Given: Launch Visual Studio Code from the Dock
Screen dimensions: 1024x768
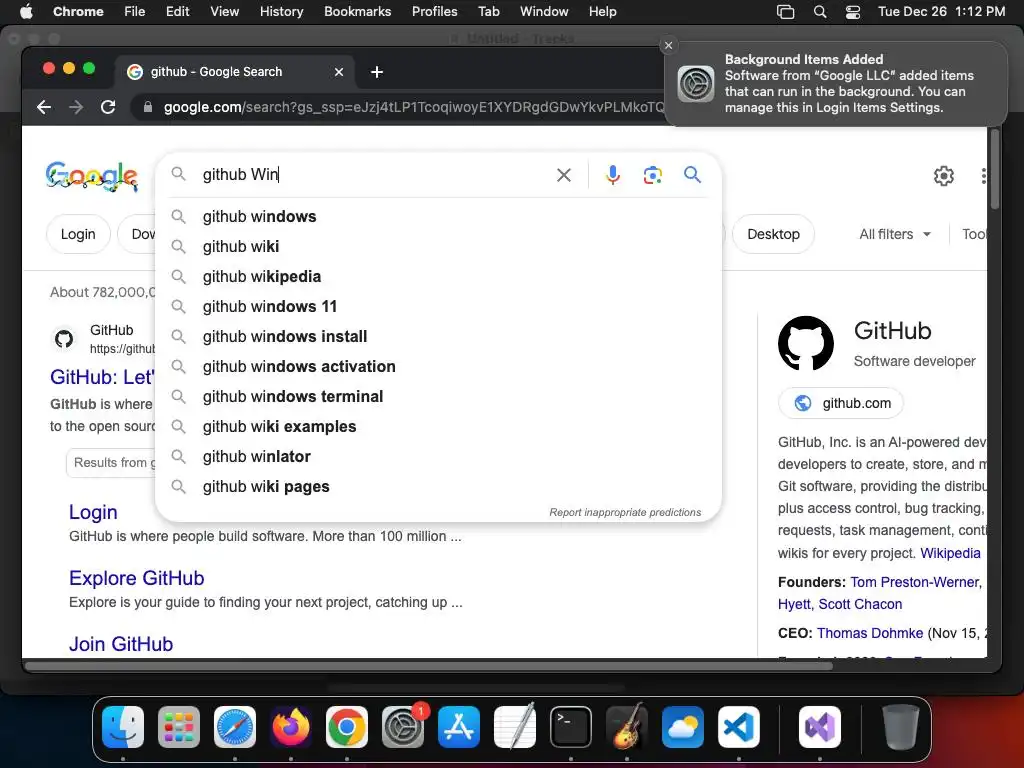Looking at the screenshot, I should click(x=739, y=727).
